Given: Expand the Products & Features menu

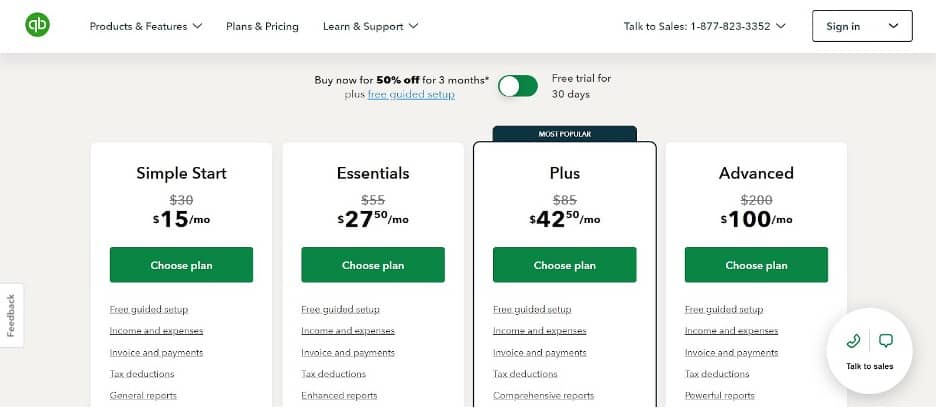Looking at the screenshot, I should point(146,26).
